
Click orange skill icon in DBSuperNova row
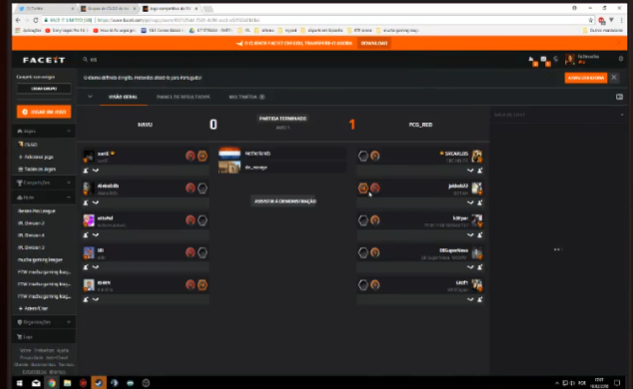(375, 253)
